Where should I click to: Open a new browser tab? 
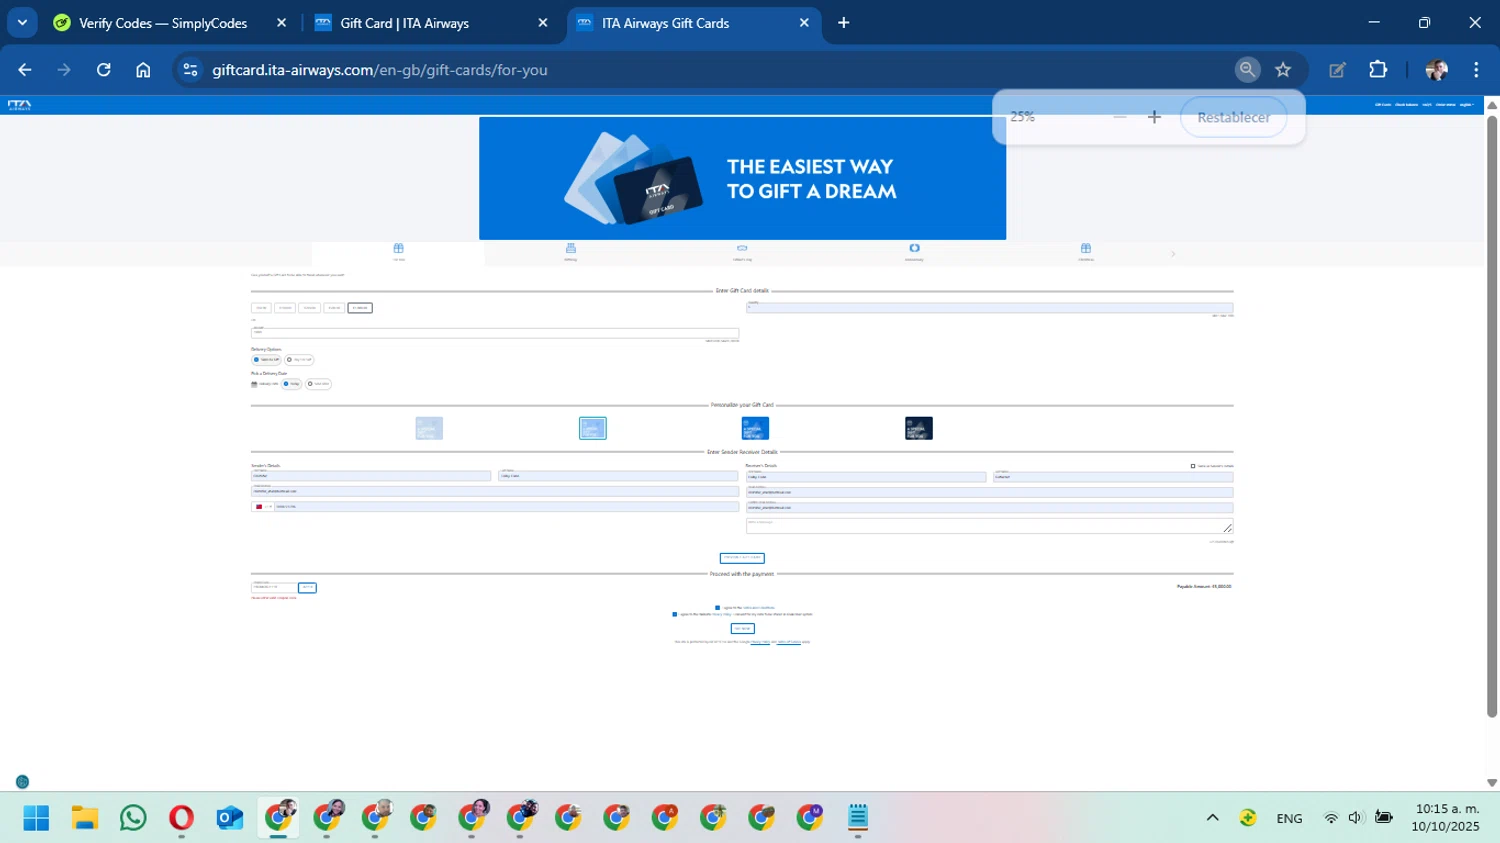[844, 22]
